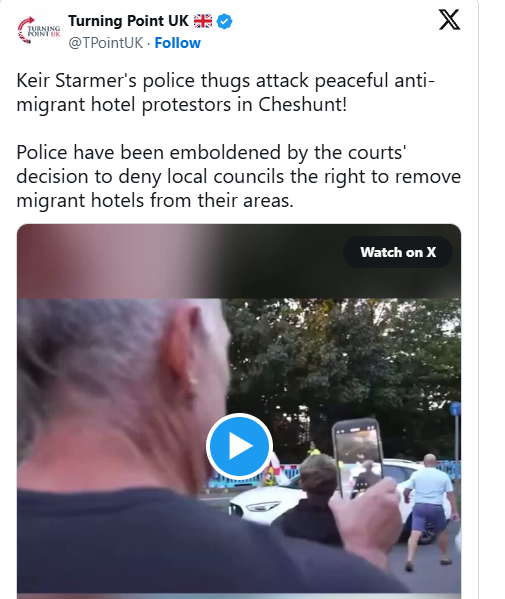Click the tweet sentence starting "Keir Starmer's"

click(225, 92)
